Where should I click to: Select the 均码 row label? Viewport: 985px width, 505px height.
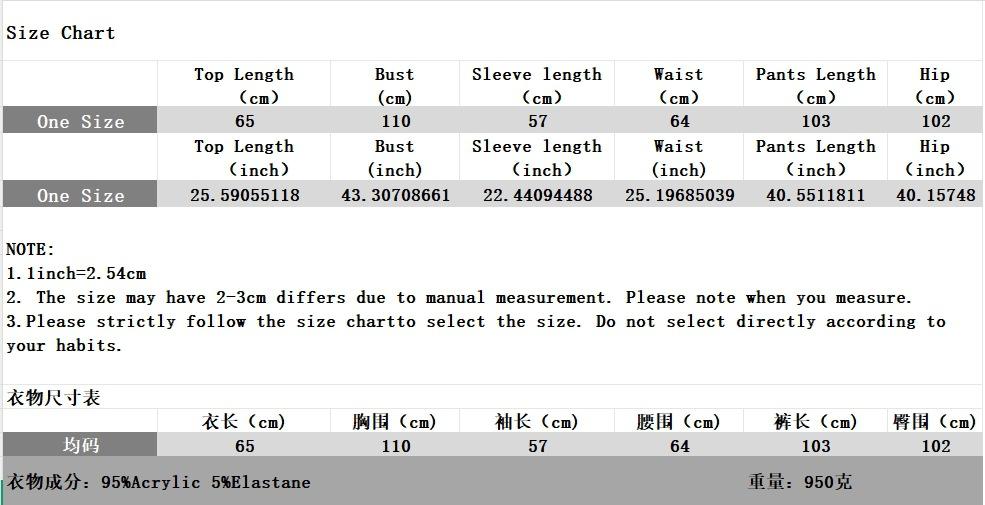coord(80,445)
